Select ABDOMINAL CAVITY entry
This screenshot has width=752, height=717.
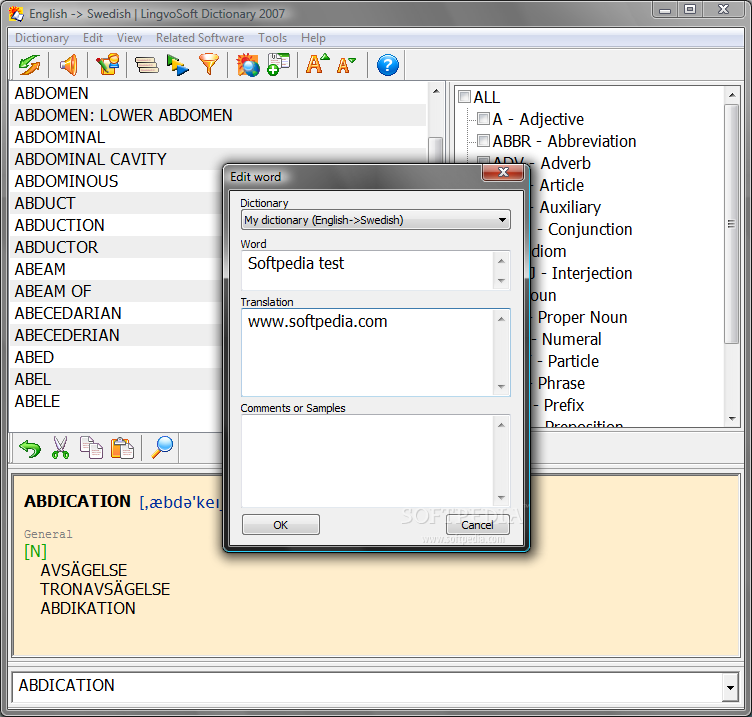click(x=90, y=159)
